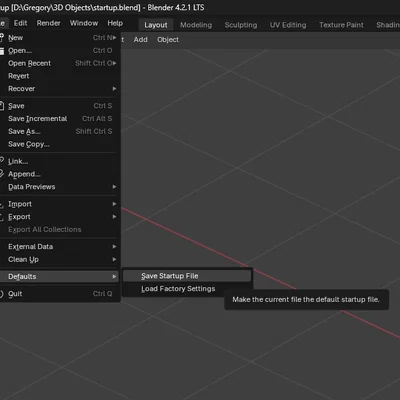
Task: Open the Window menu
Action: point(84,23)
